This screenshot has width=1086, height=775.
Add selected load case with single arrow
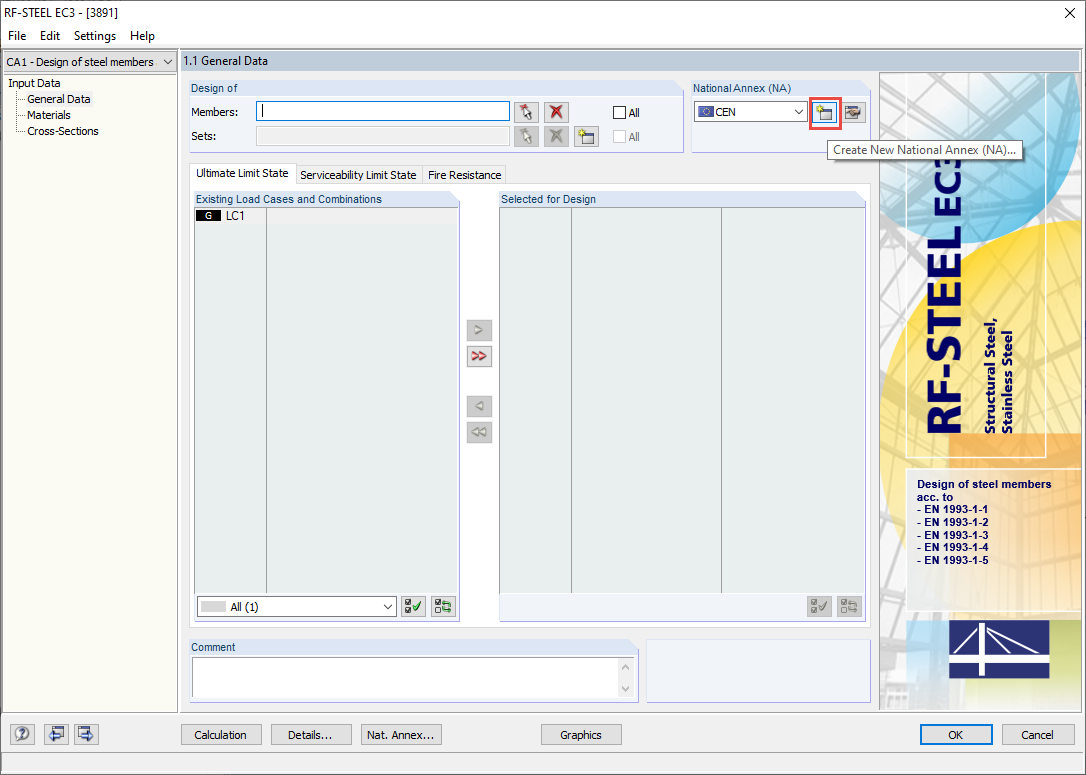click(x=479, y=330)
